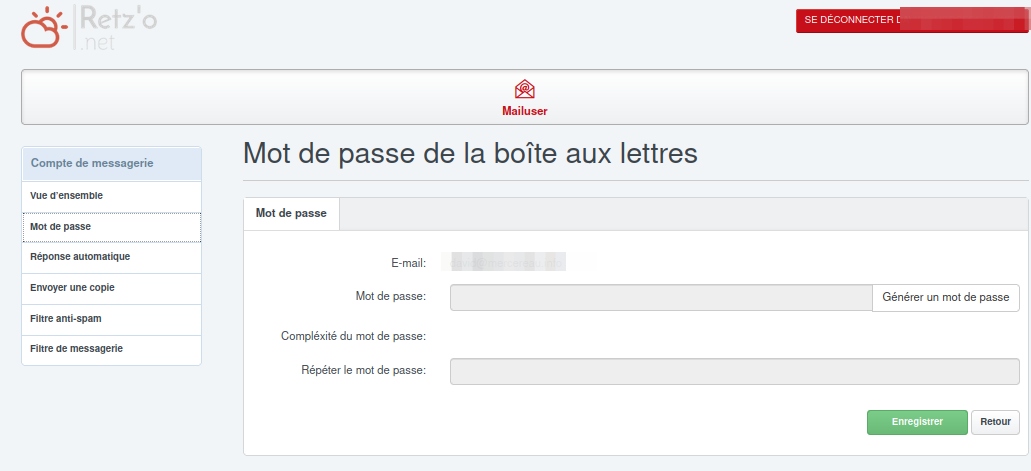Save with the green Enregistrer button
The image size is (1031, 471).
(917, 422)
